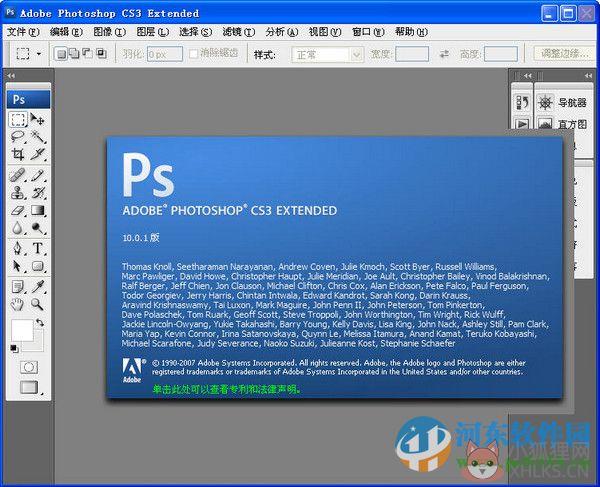Image resolution: width=600 pixels, height=487 pixels.
Task: Click the 高度 height input field
Action: 501,54
